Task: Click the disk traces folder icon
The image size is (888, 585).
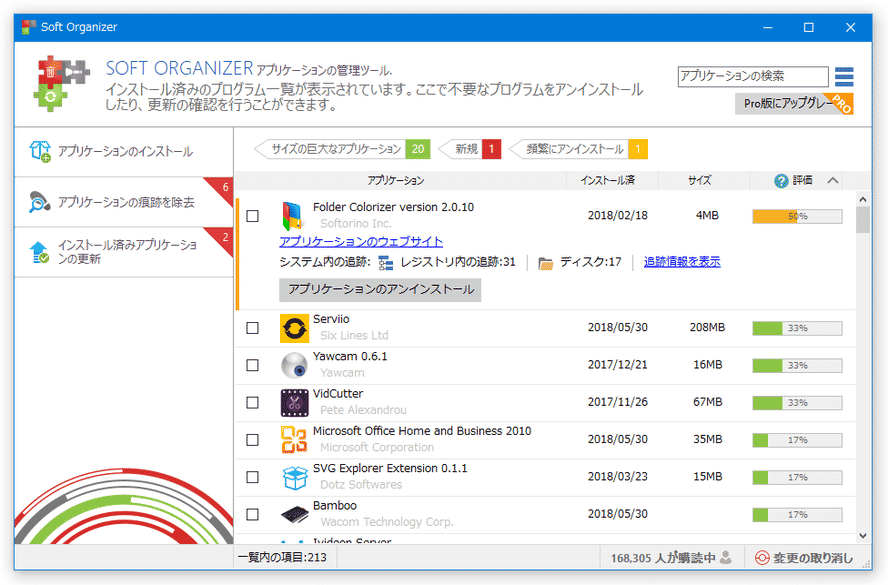Action: [545, 263]
